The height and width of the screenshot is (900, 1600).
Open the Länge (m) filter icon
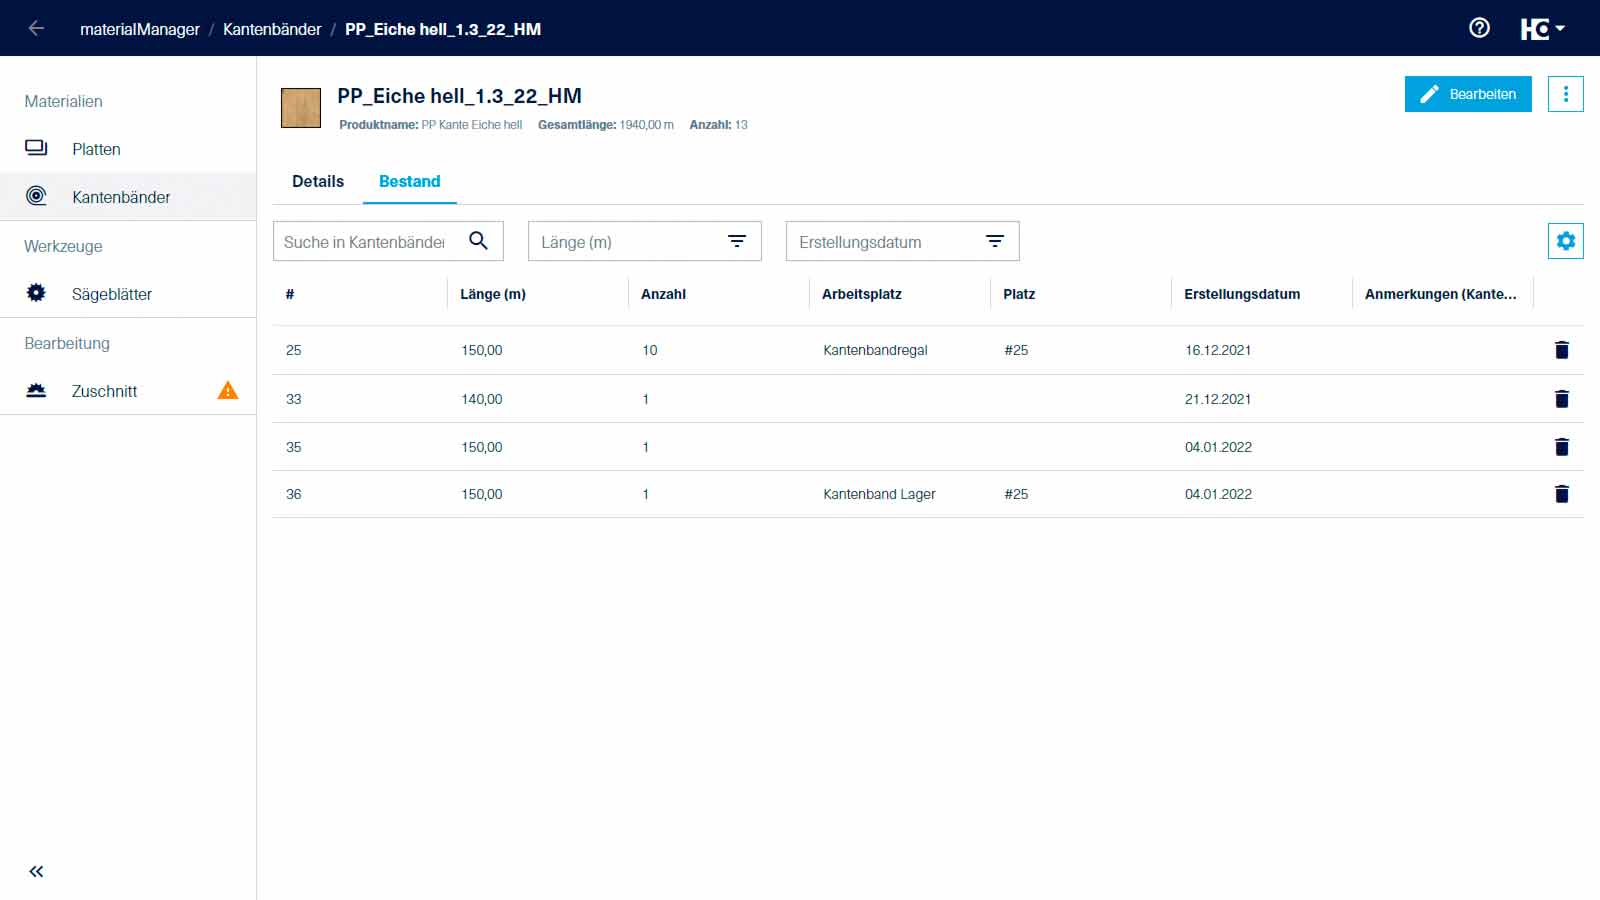(x=737, y=241)
